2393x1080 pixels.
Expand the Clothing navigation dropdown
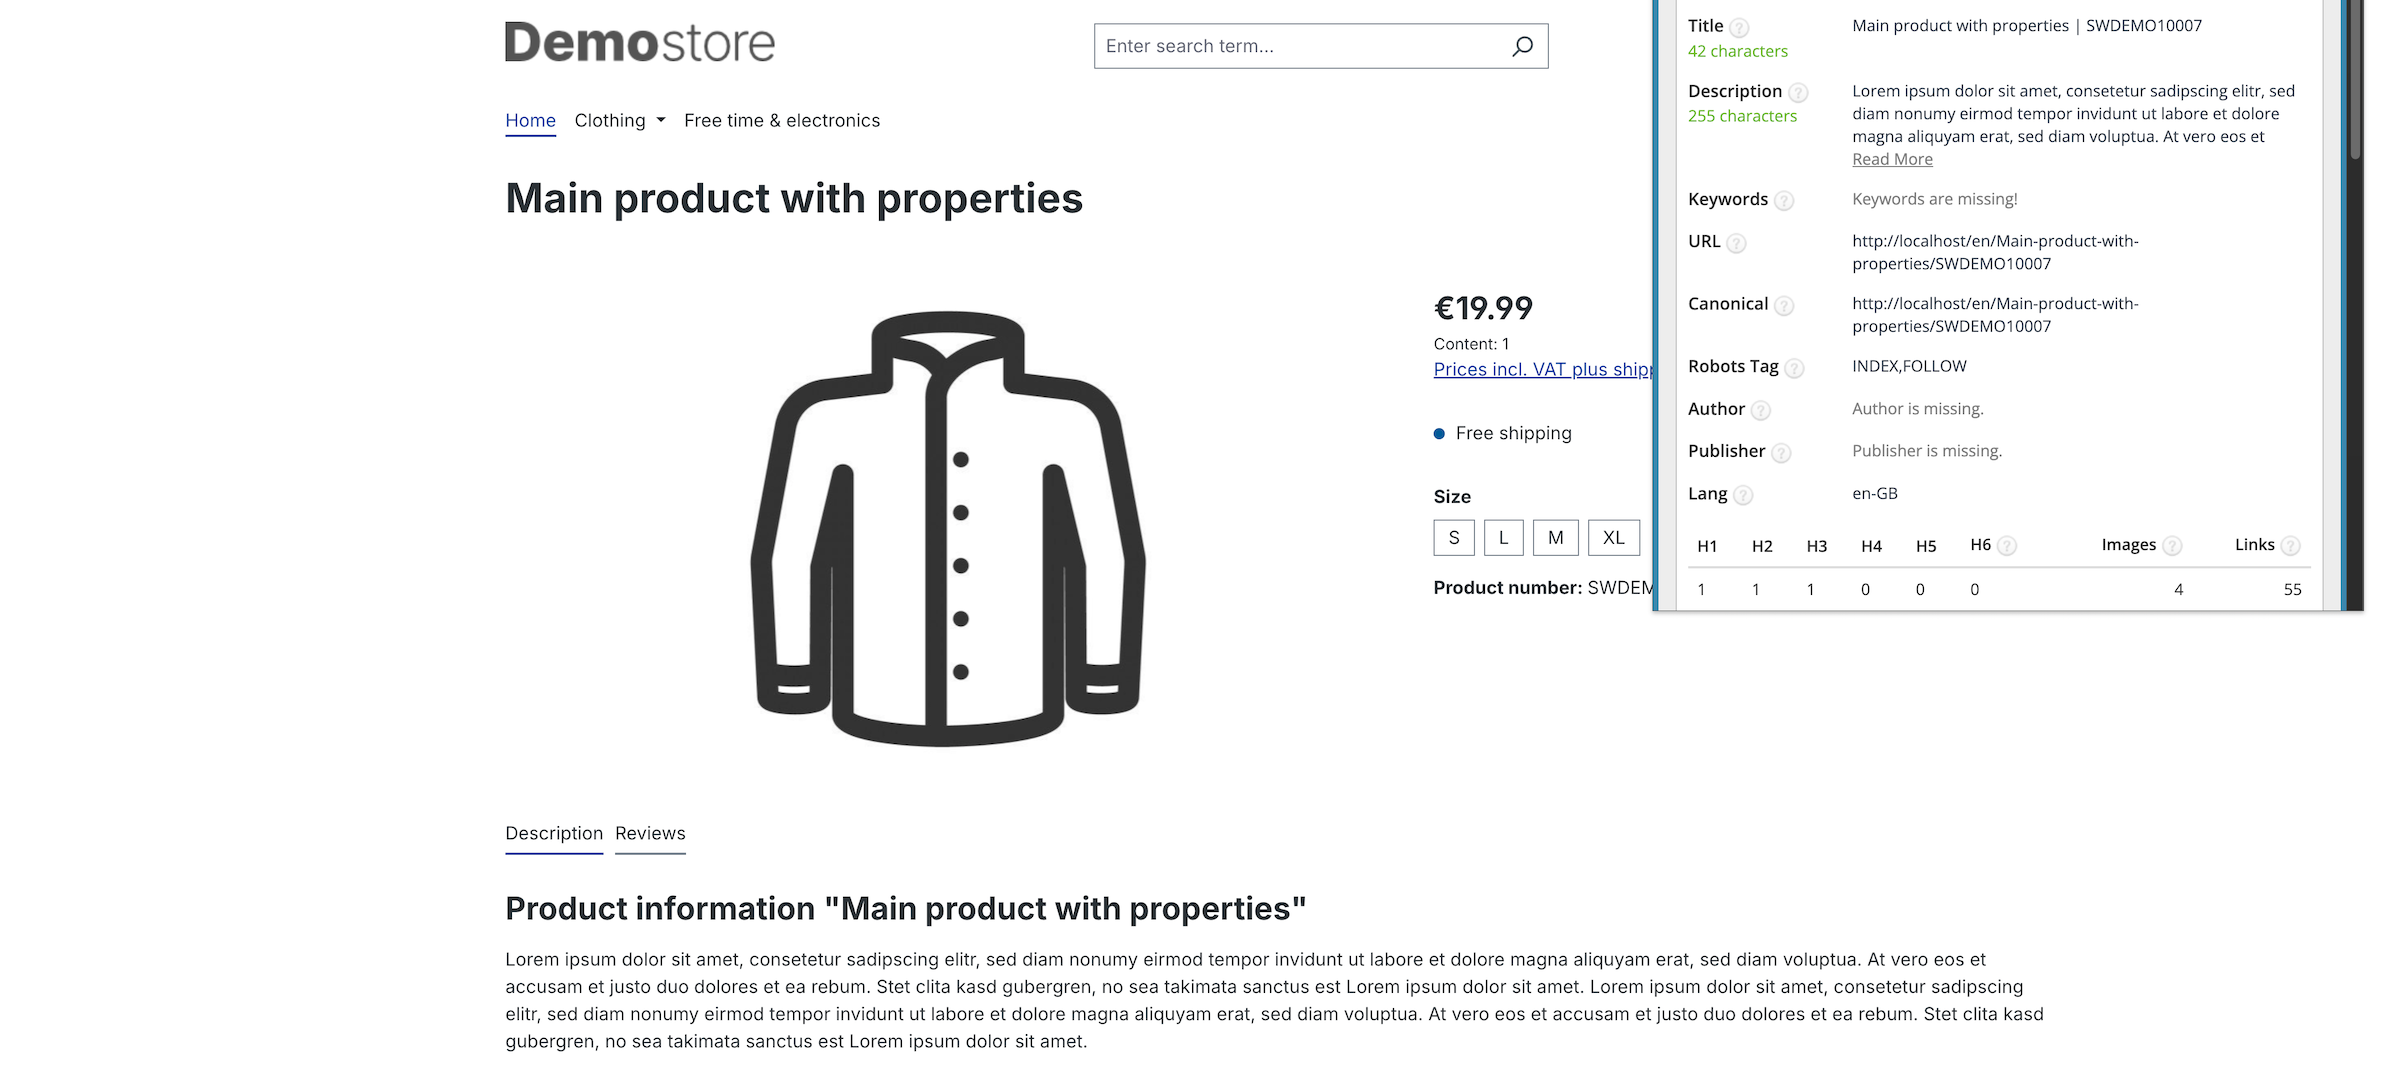click(x=620, y=121)
